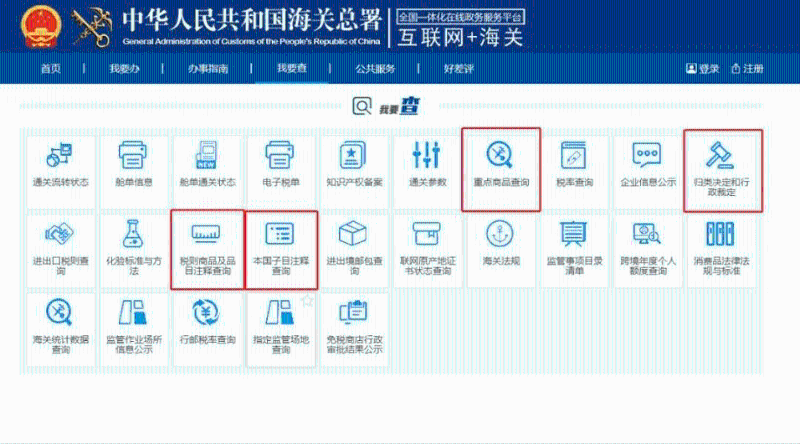Screen dimensions: 800x444
Task: Open 我要办 navigation tab
Action: (124, 68)
